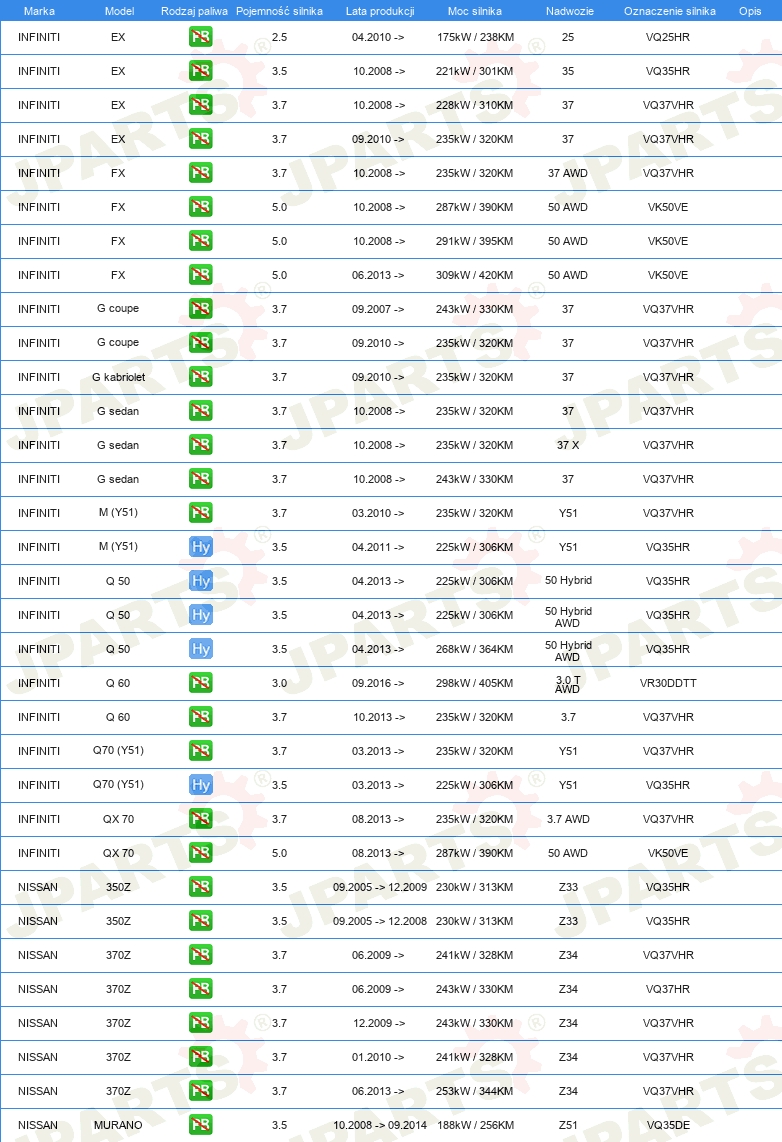Click petrol icon in 350Z 09.2005 -> 12.2009 row

pyautogui.click(x=200, y=886)
